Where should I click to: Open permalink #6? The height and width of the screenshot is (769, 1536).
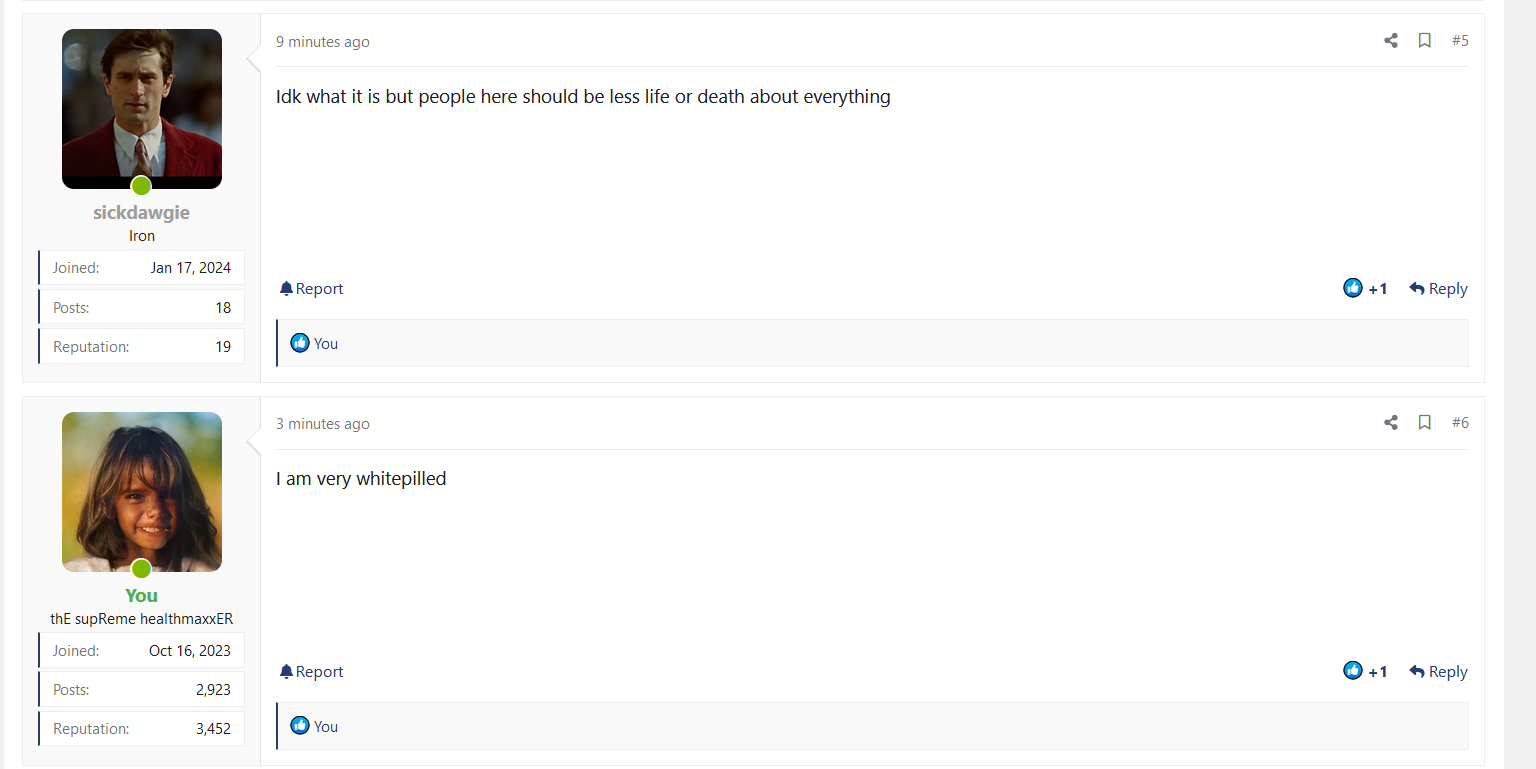click(x=1460, y=423)
